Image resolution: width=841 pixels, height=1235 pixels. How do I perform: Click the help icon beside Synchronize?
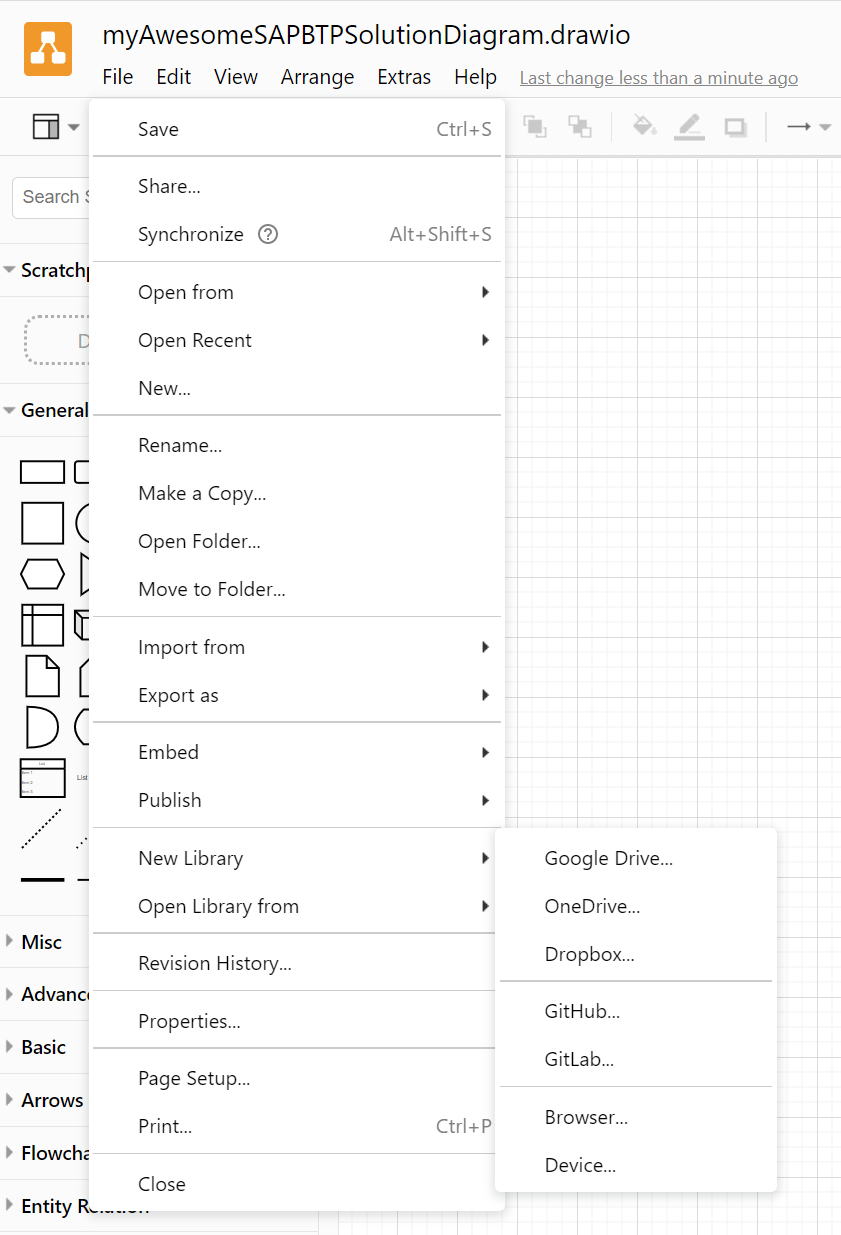[268, 234]
